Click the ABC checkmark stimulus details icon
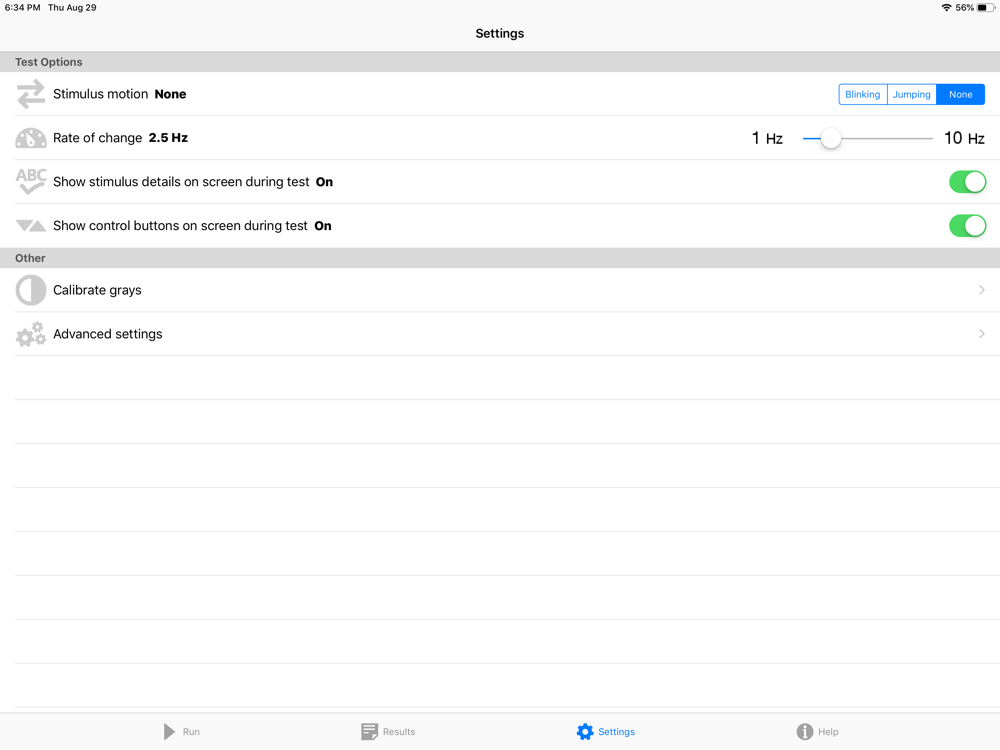 click(x=31, y=182)
